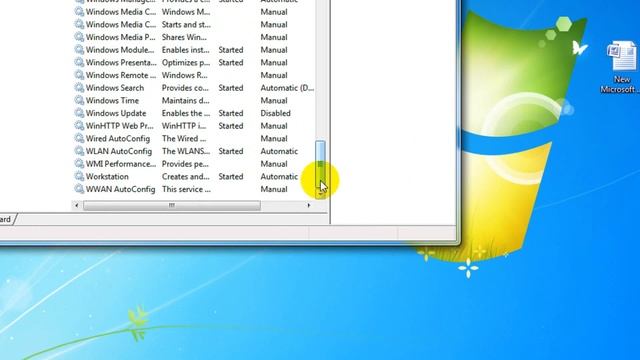640x360 pixels.
Task: Click 'This service ...' description text
Action: 186,189
